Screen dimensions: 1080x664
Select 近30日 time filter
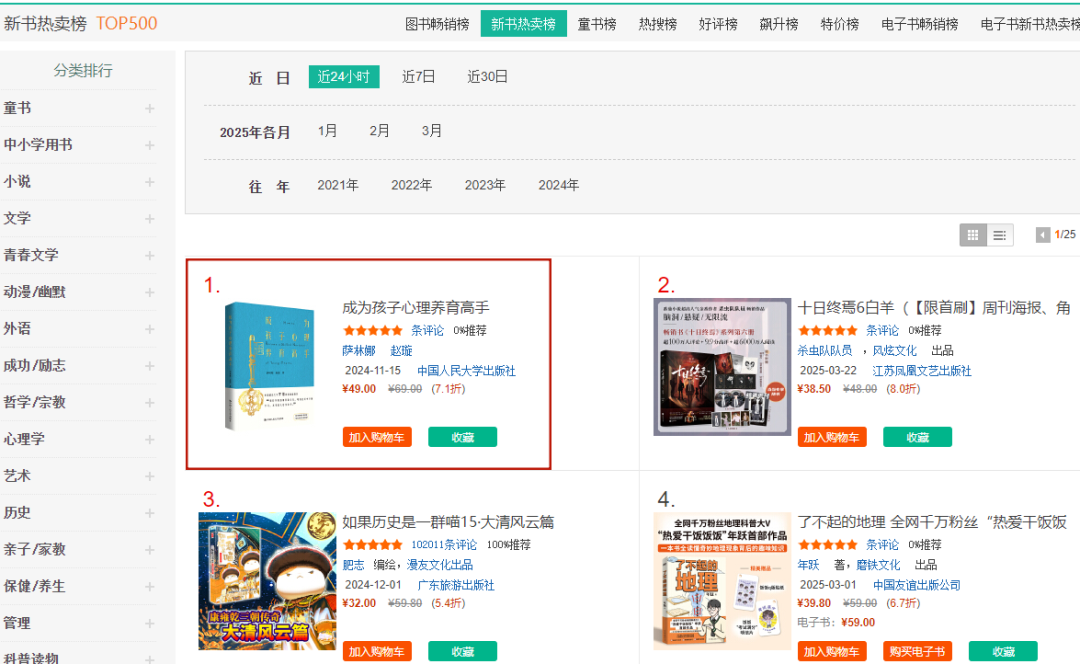488,77
